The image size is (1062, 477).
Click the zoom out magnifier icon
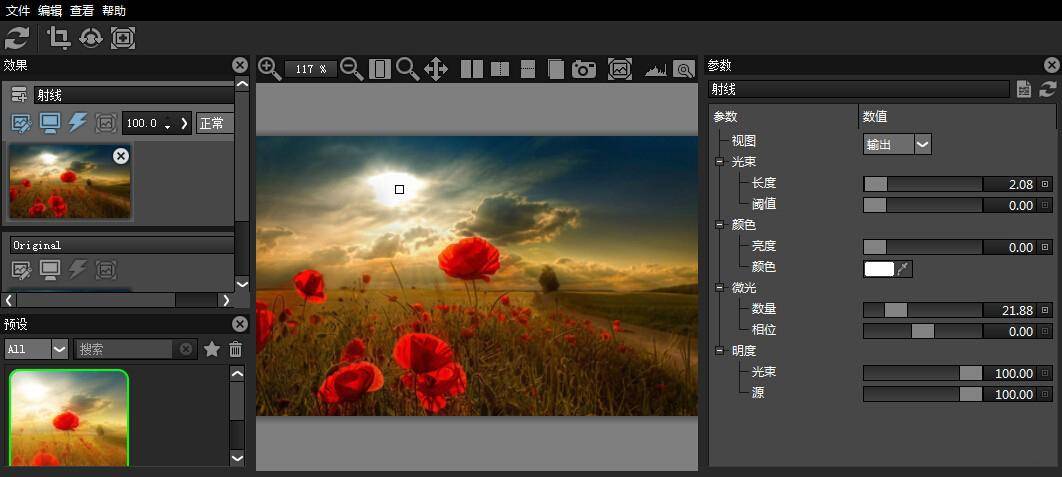tap(351, 69)
